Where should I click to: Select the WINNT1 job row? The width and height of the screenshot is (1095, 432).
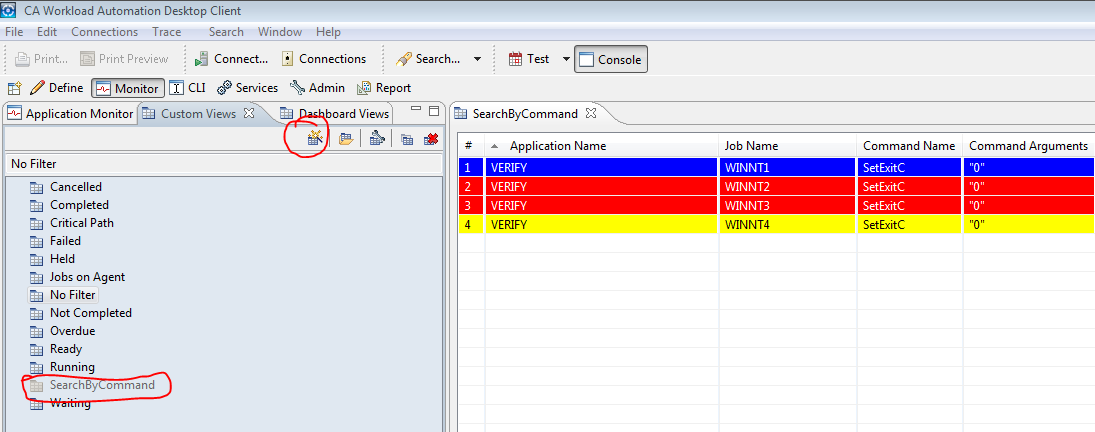pos(776,167)
